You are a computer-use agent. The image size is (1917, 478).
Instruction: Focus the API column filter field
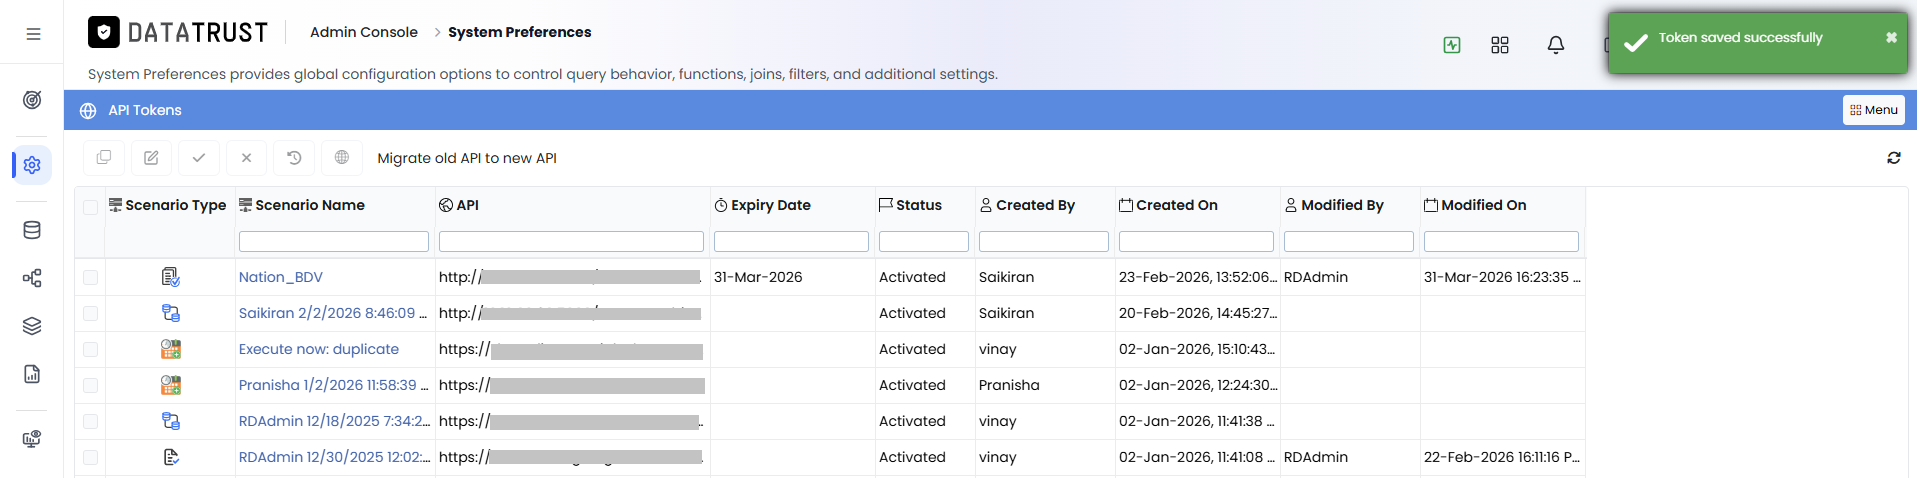pyautogui.click(x=571, y=241)
